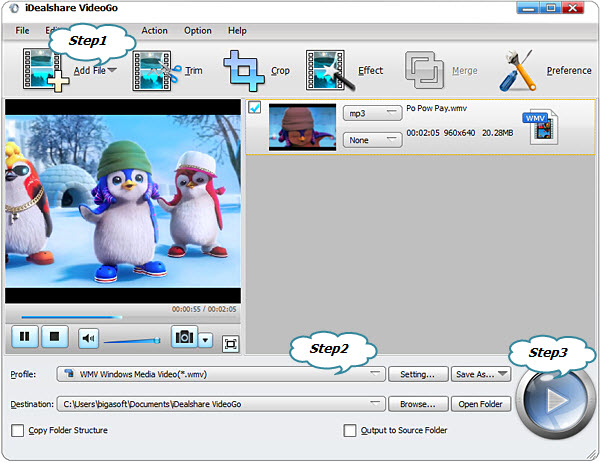Open the Effect magic wand icon
The width and height of the screenshot is (600, 463).
click(330, 70)
